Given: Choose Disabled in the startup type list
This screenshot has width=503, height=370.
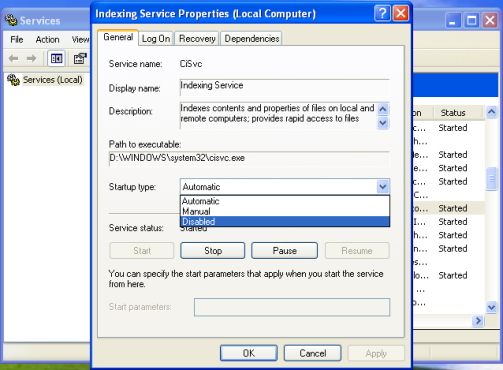Looking at the screenshot, I should [x=285, y=221].
